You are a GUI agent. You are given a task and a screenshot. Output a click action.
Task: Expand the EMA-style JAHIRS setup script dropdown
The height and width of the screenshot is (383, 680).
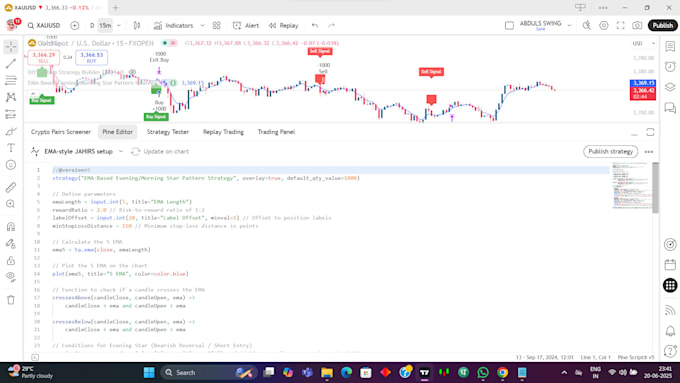[x=121, y=151]
